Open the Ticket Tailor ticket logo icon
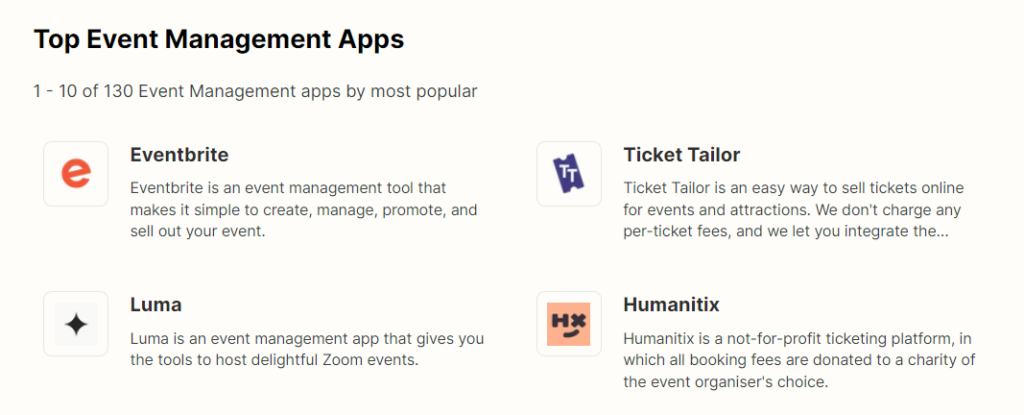The height and width of the screenshot is (415, 1024). [569, 174]
